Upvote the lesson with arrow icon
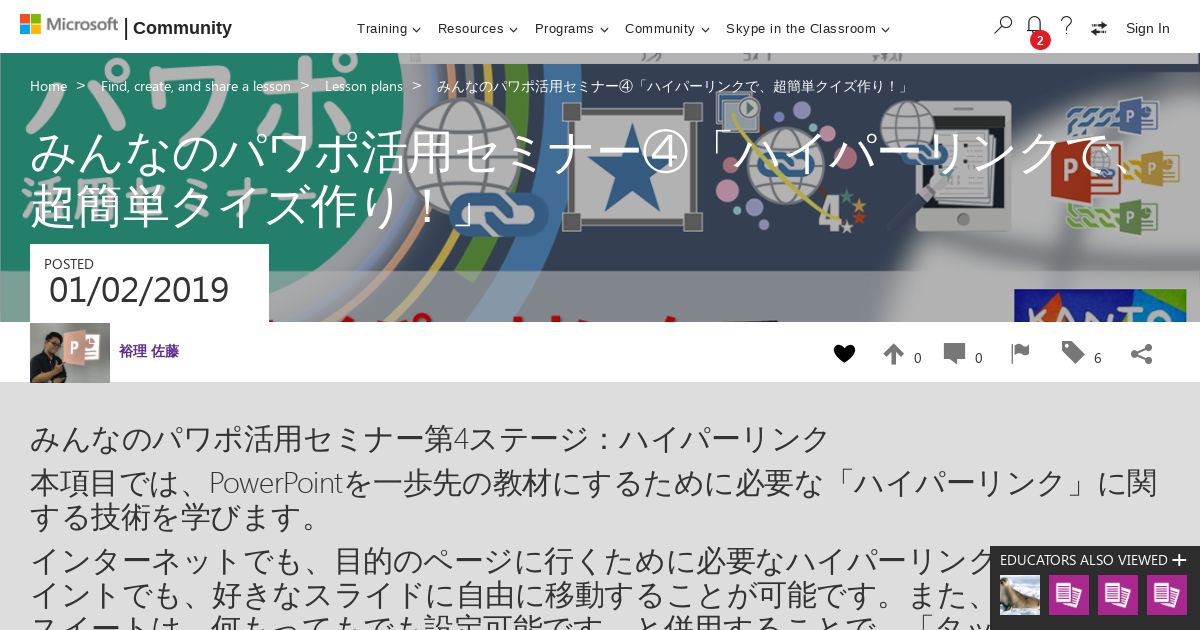The height and width of the screenshot is (630, 1200). pyautogui.click(x=893, y=354)
